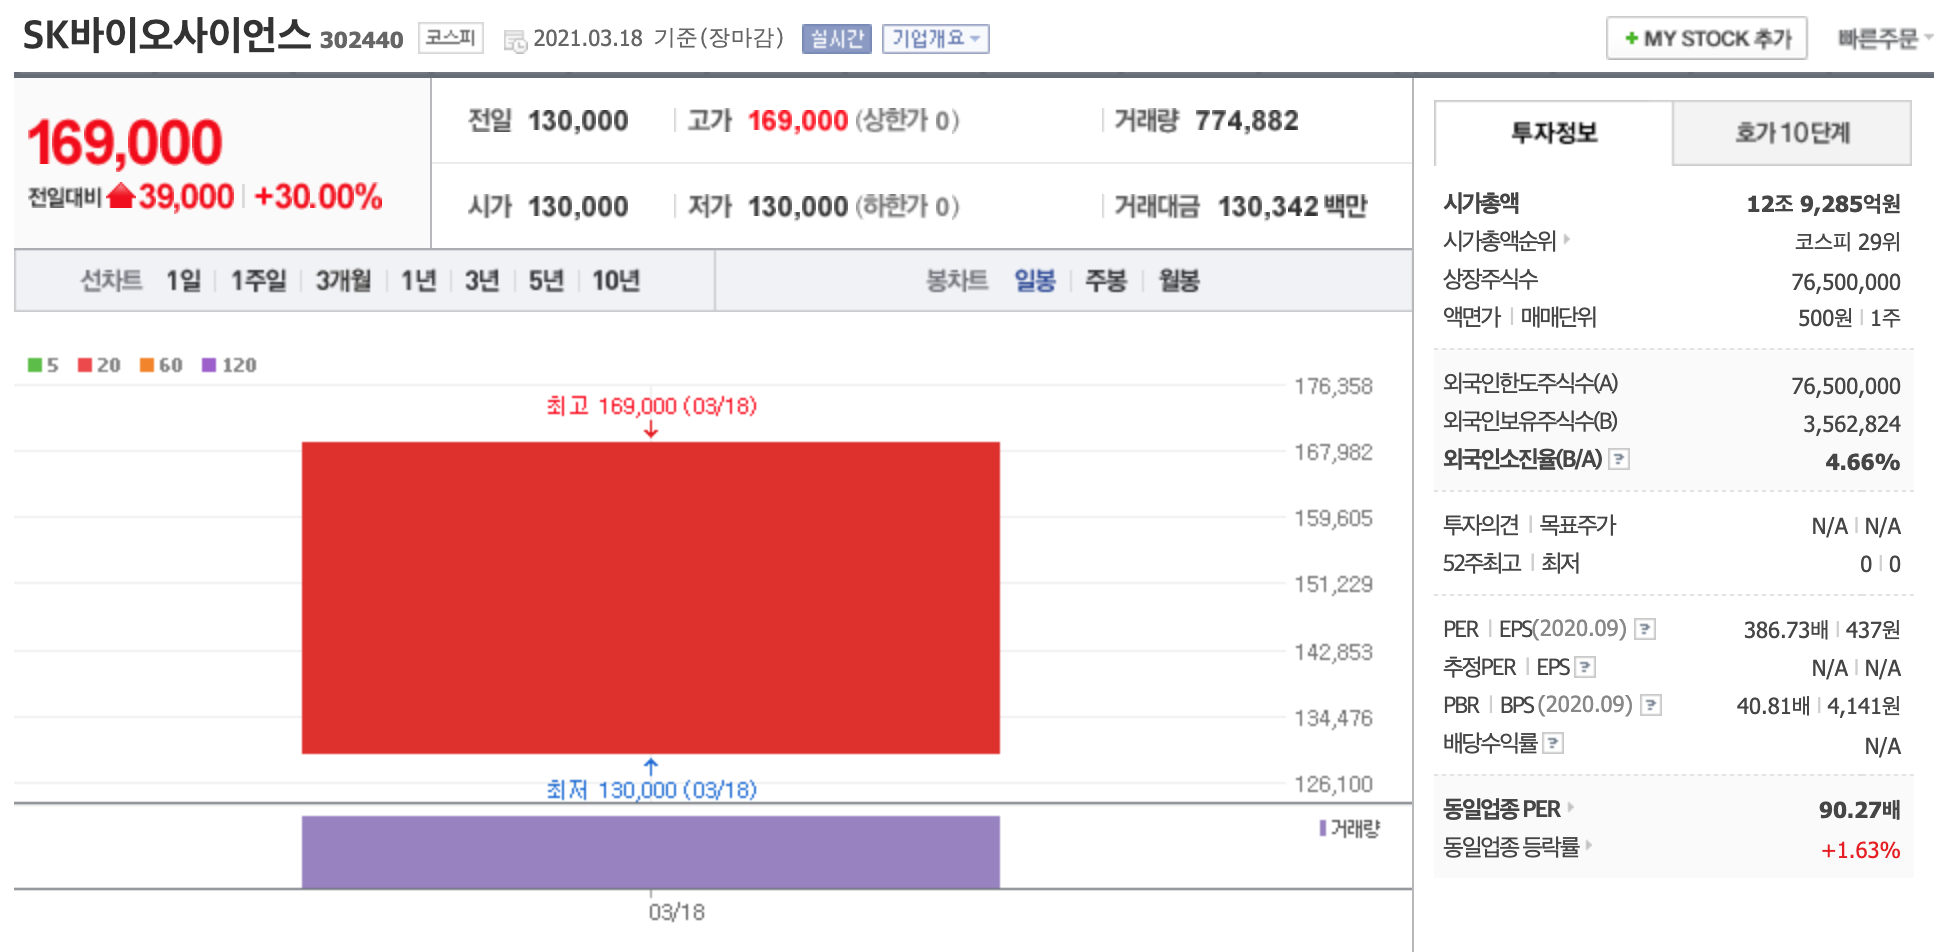Image resolution: width=1950 pixels, height=952 pixels.
Task: Open the 기업개요 dropdown
Action: point(935,39)
